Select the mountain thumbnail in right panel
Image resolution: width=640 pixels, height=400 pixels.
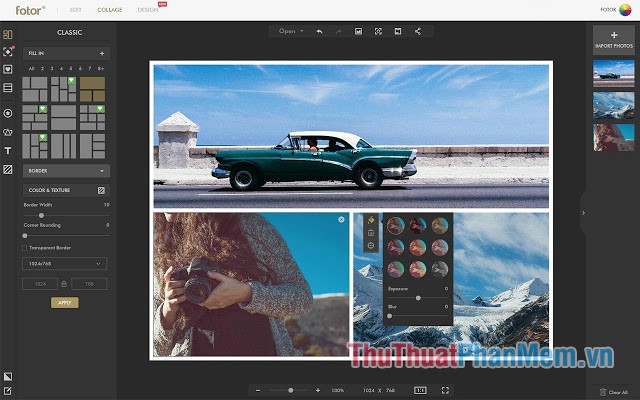[613, 105]
